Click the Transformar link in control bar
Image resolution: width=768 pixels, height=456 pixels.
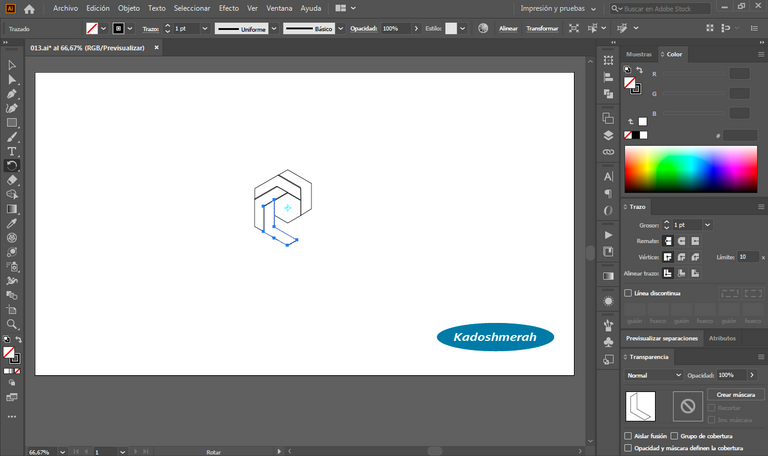coord(542,28)
